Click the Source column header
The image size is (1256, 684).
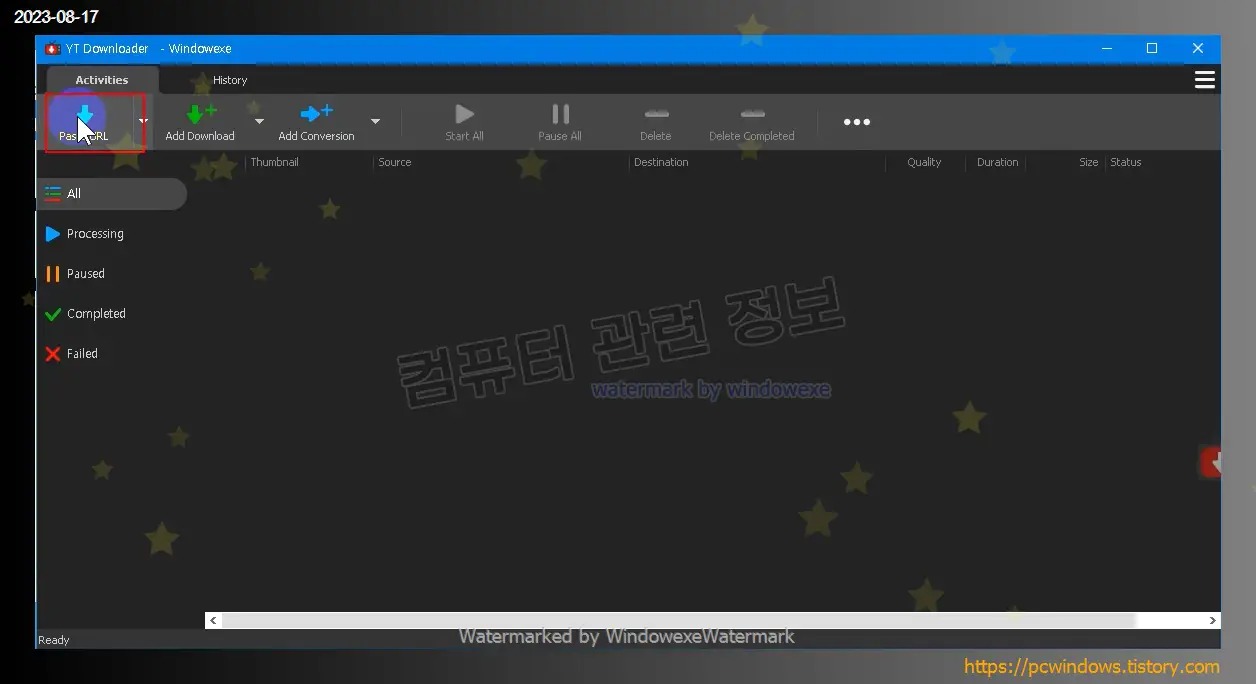click(x=394, y=162)
